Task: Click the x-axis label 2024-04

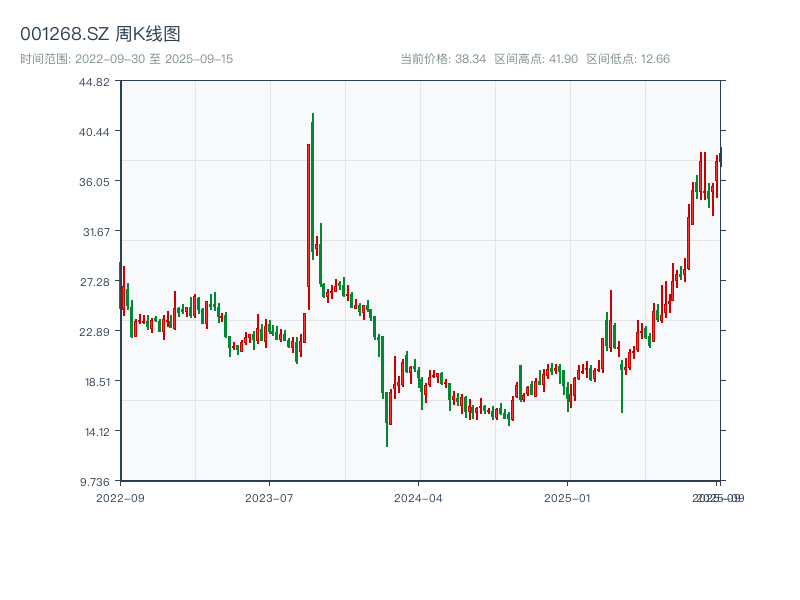Action: (x=418, y=498)
